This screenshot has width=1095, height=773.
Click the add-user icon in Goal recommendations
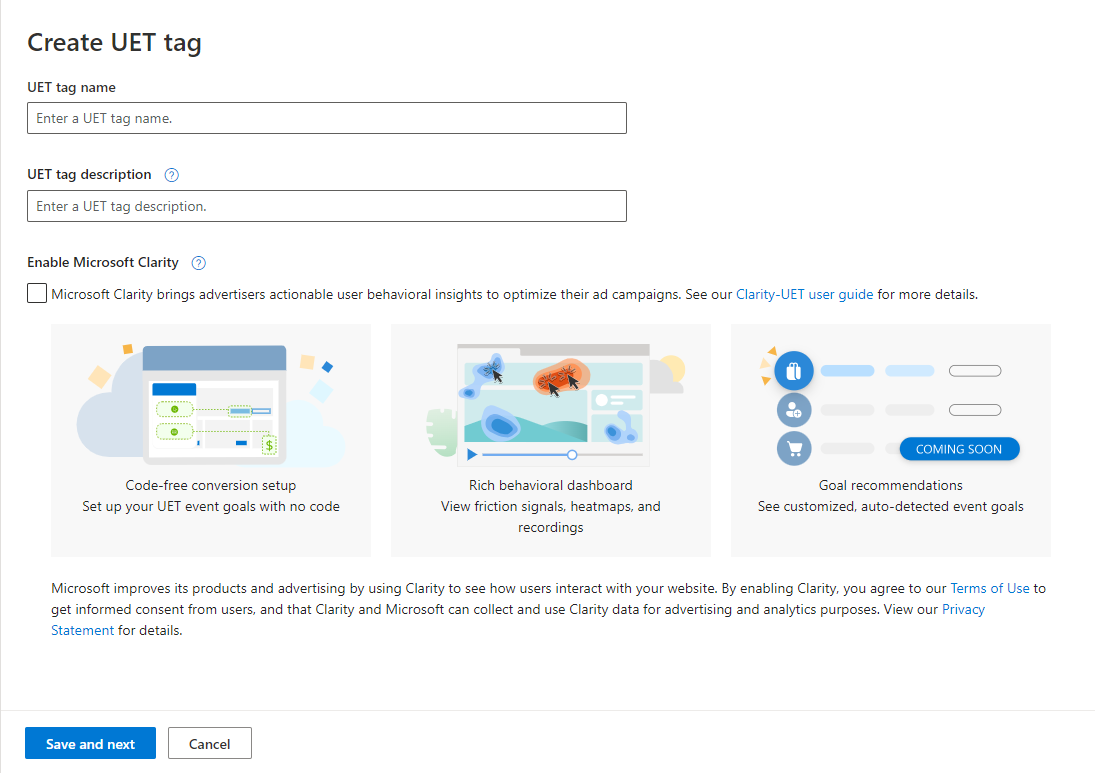tap(794, 410)
